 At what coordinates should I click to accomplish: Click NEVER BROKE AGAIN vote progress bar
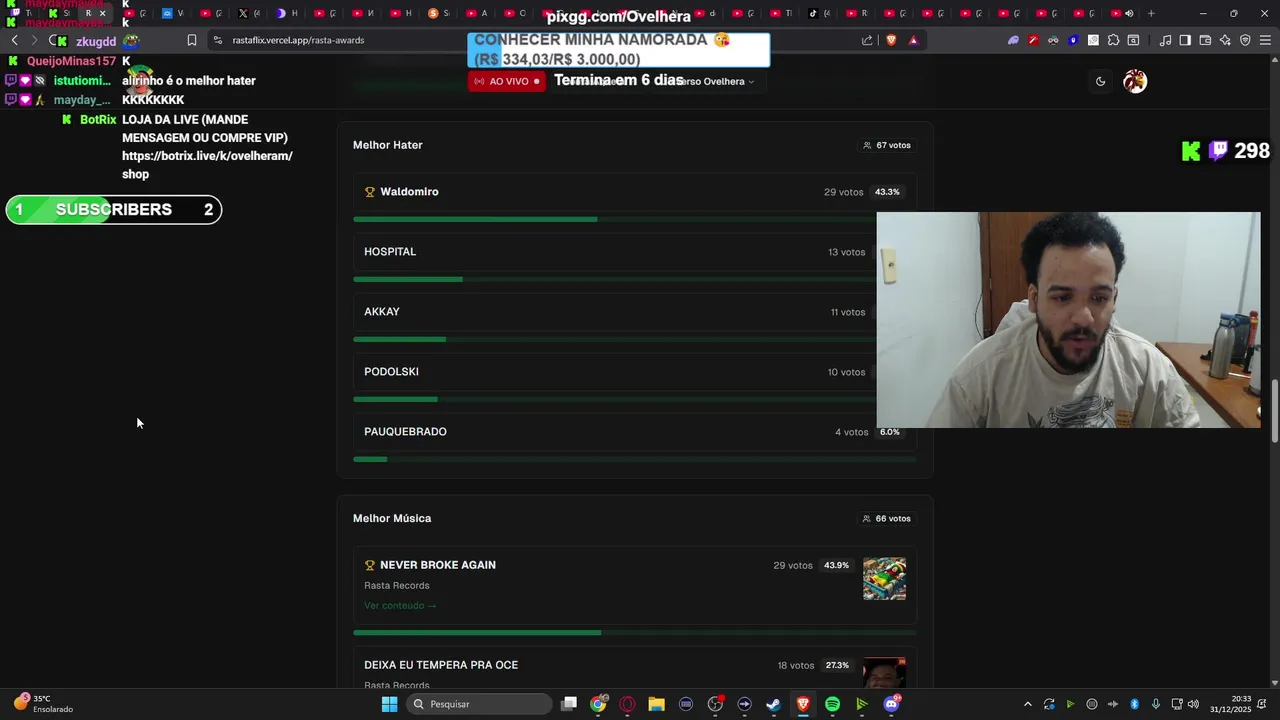[635, 632]
